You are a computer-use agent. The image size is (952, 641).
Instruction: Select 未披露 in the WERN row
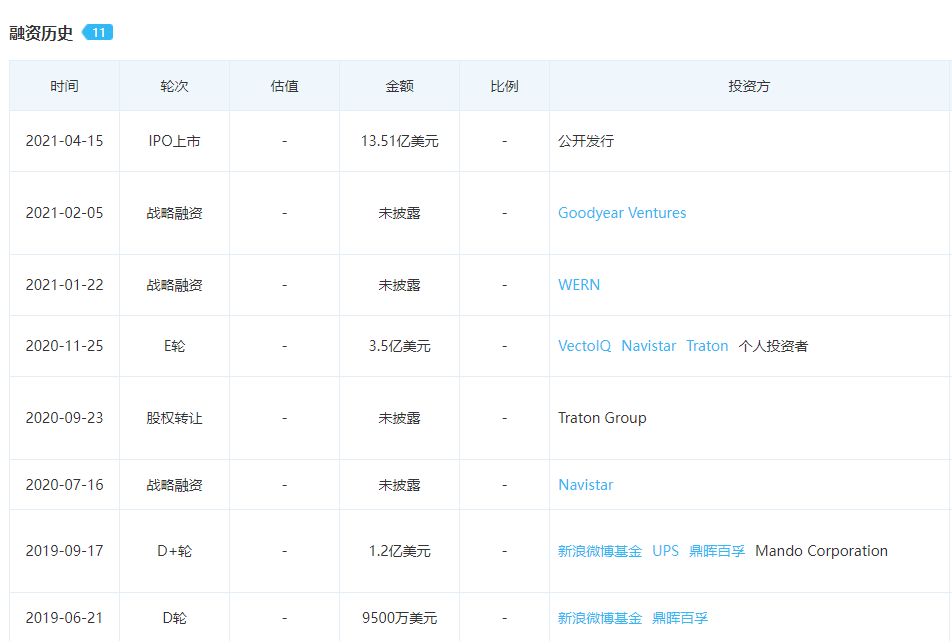pos(400,285)
